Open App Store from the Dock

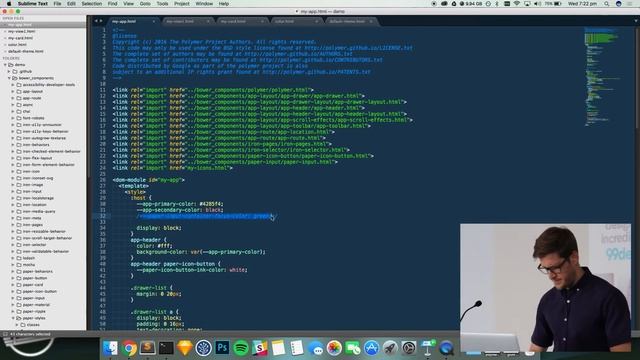tap(371, 348)
